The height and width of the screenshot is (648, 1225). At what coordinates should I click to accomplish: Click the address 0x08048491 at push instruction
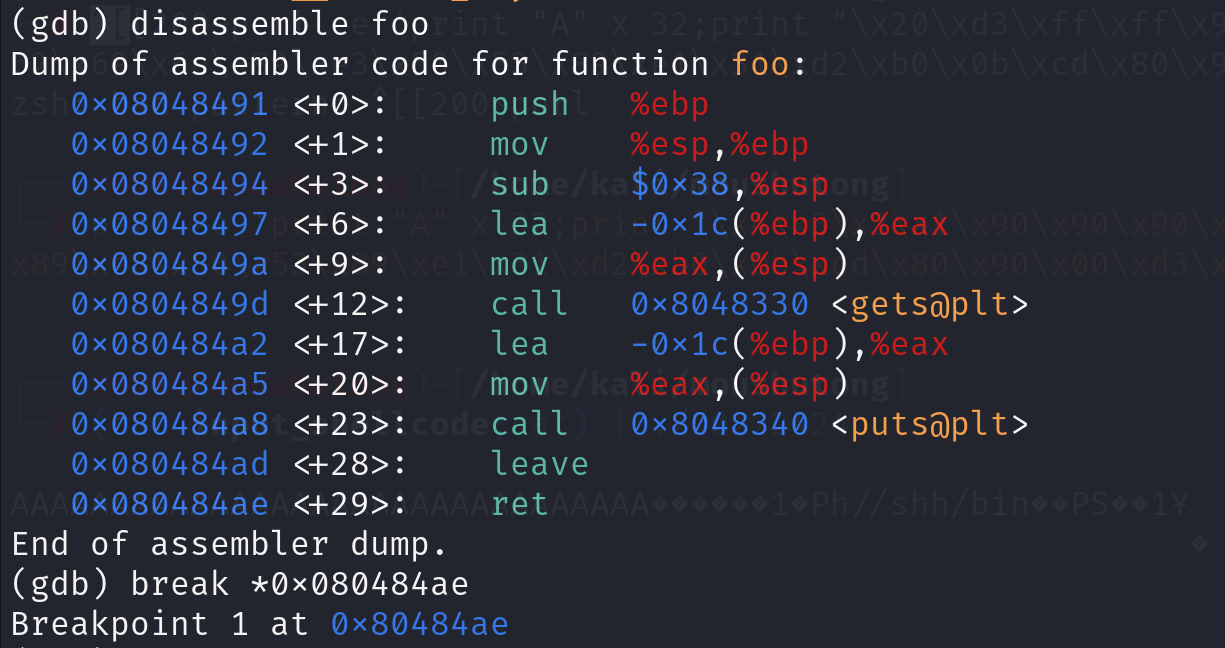click(170, 104)
